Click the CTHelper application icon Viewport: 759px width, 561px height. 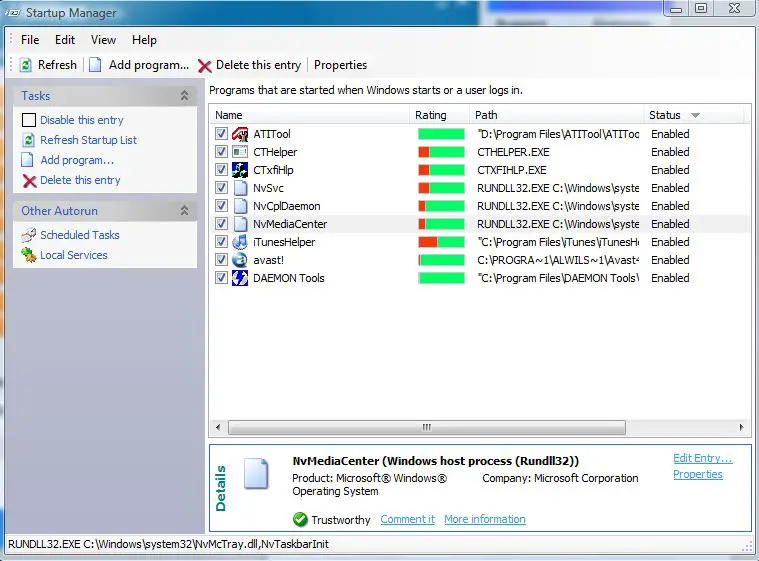coord(240,152)
